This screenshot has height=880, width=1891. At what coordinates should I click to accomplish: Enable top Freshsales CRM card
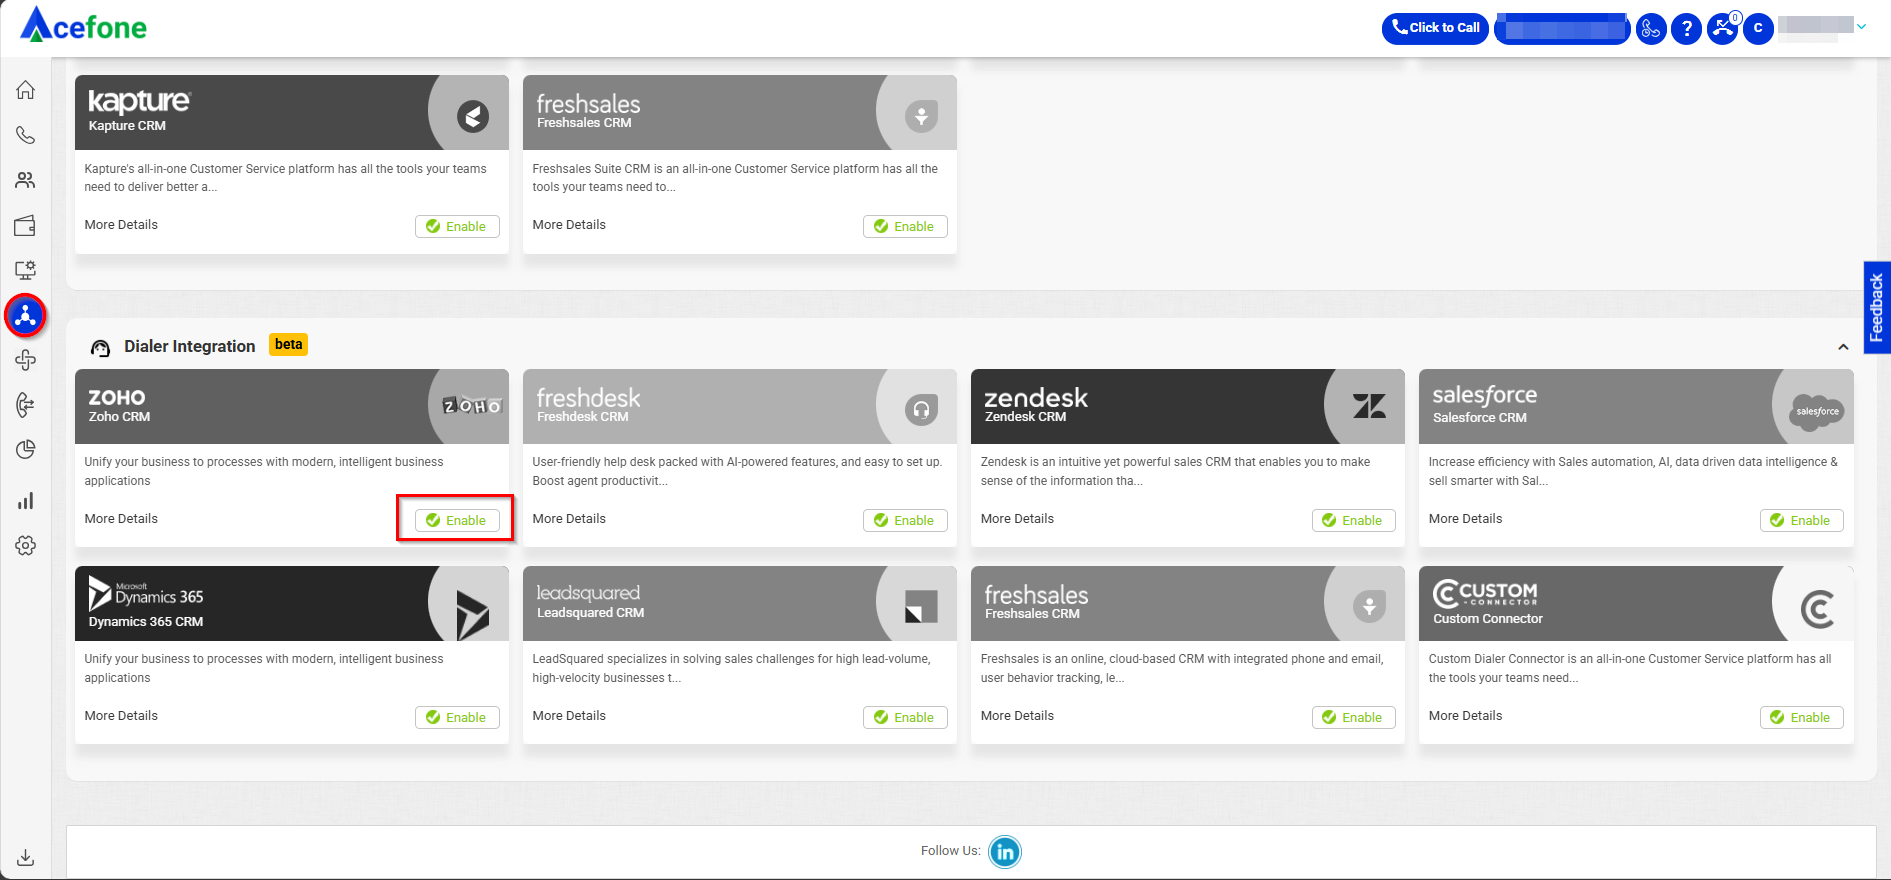905,226
